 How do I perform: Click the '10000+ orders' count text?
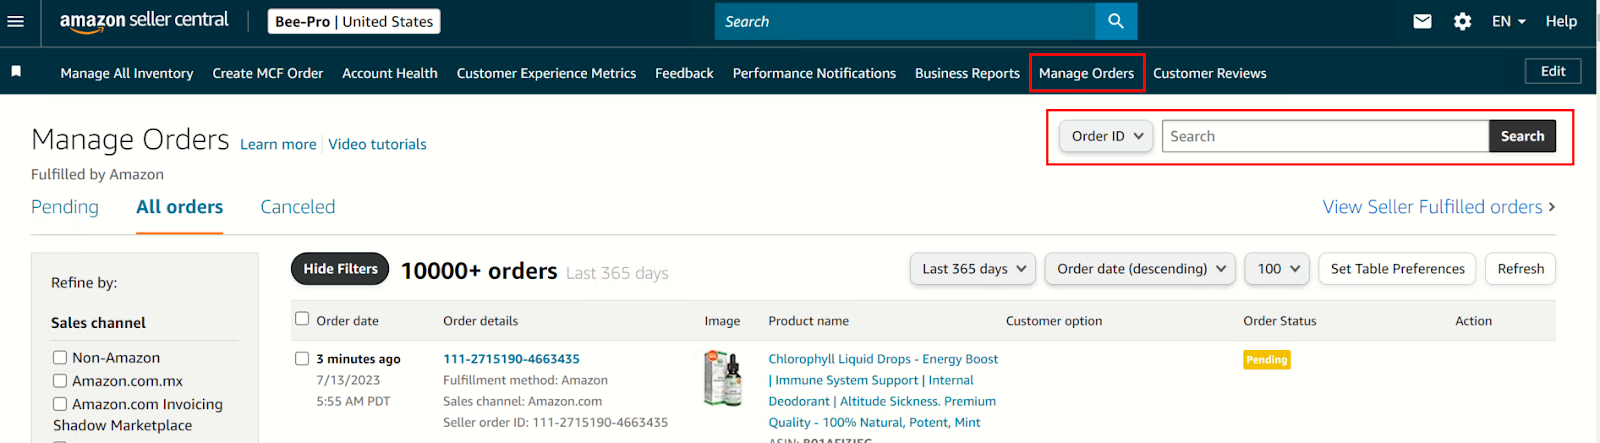(x=479, y=271)
